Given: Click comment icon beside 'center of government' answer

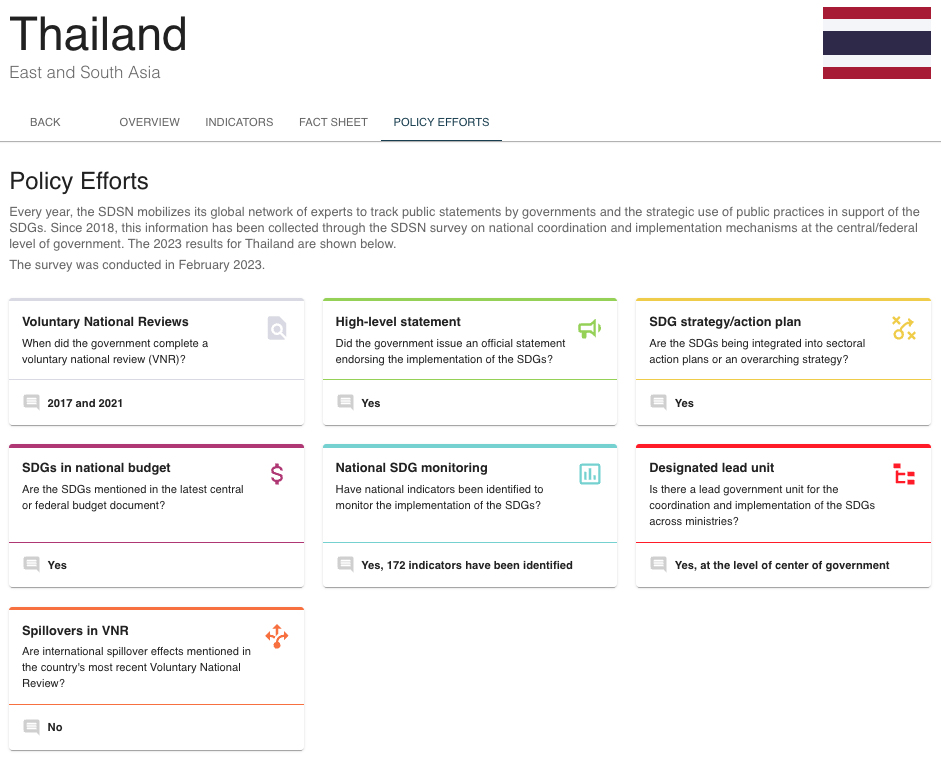Looking at the screenshot, I should pyautogui.click(x=658, y=564).
